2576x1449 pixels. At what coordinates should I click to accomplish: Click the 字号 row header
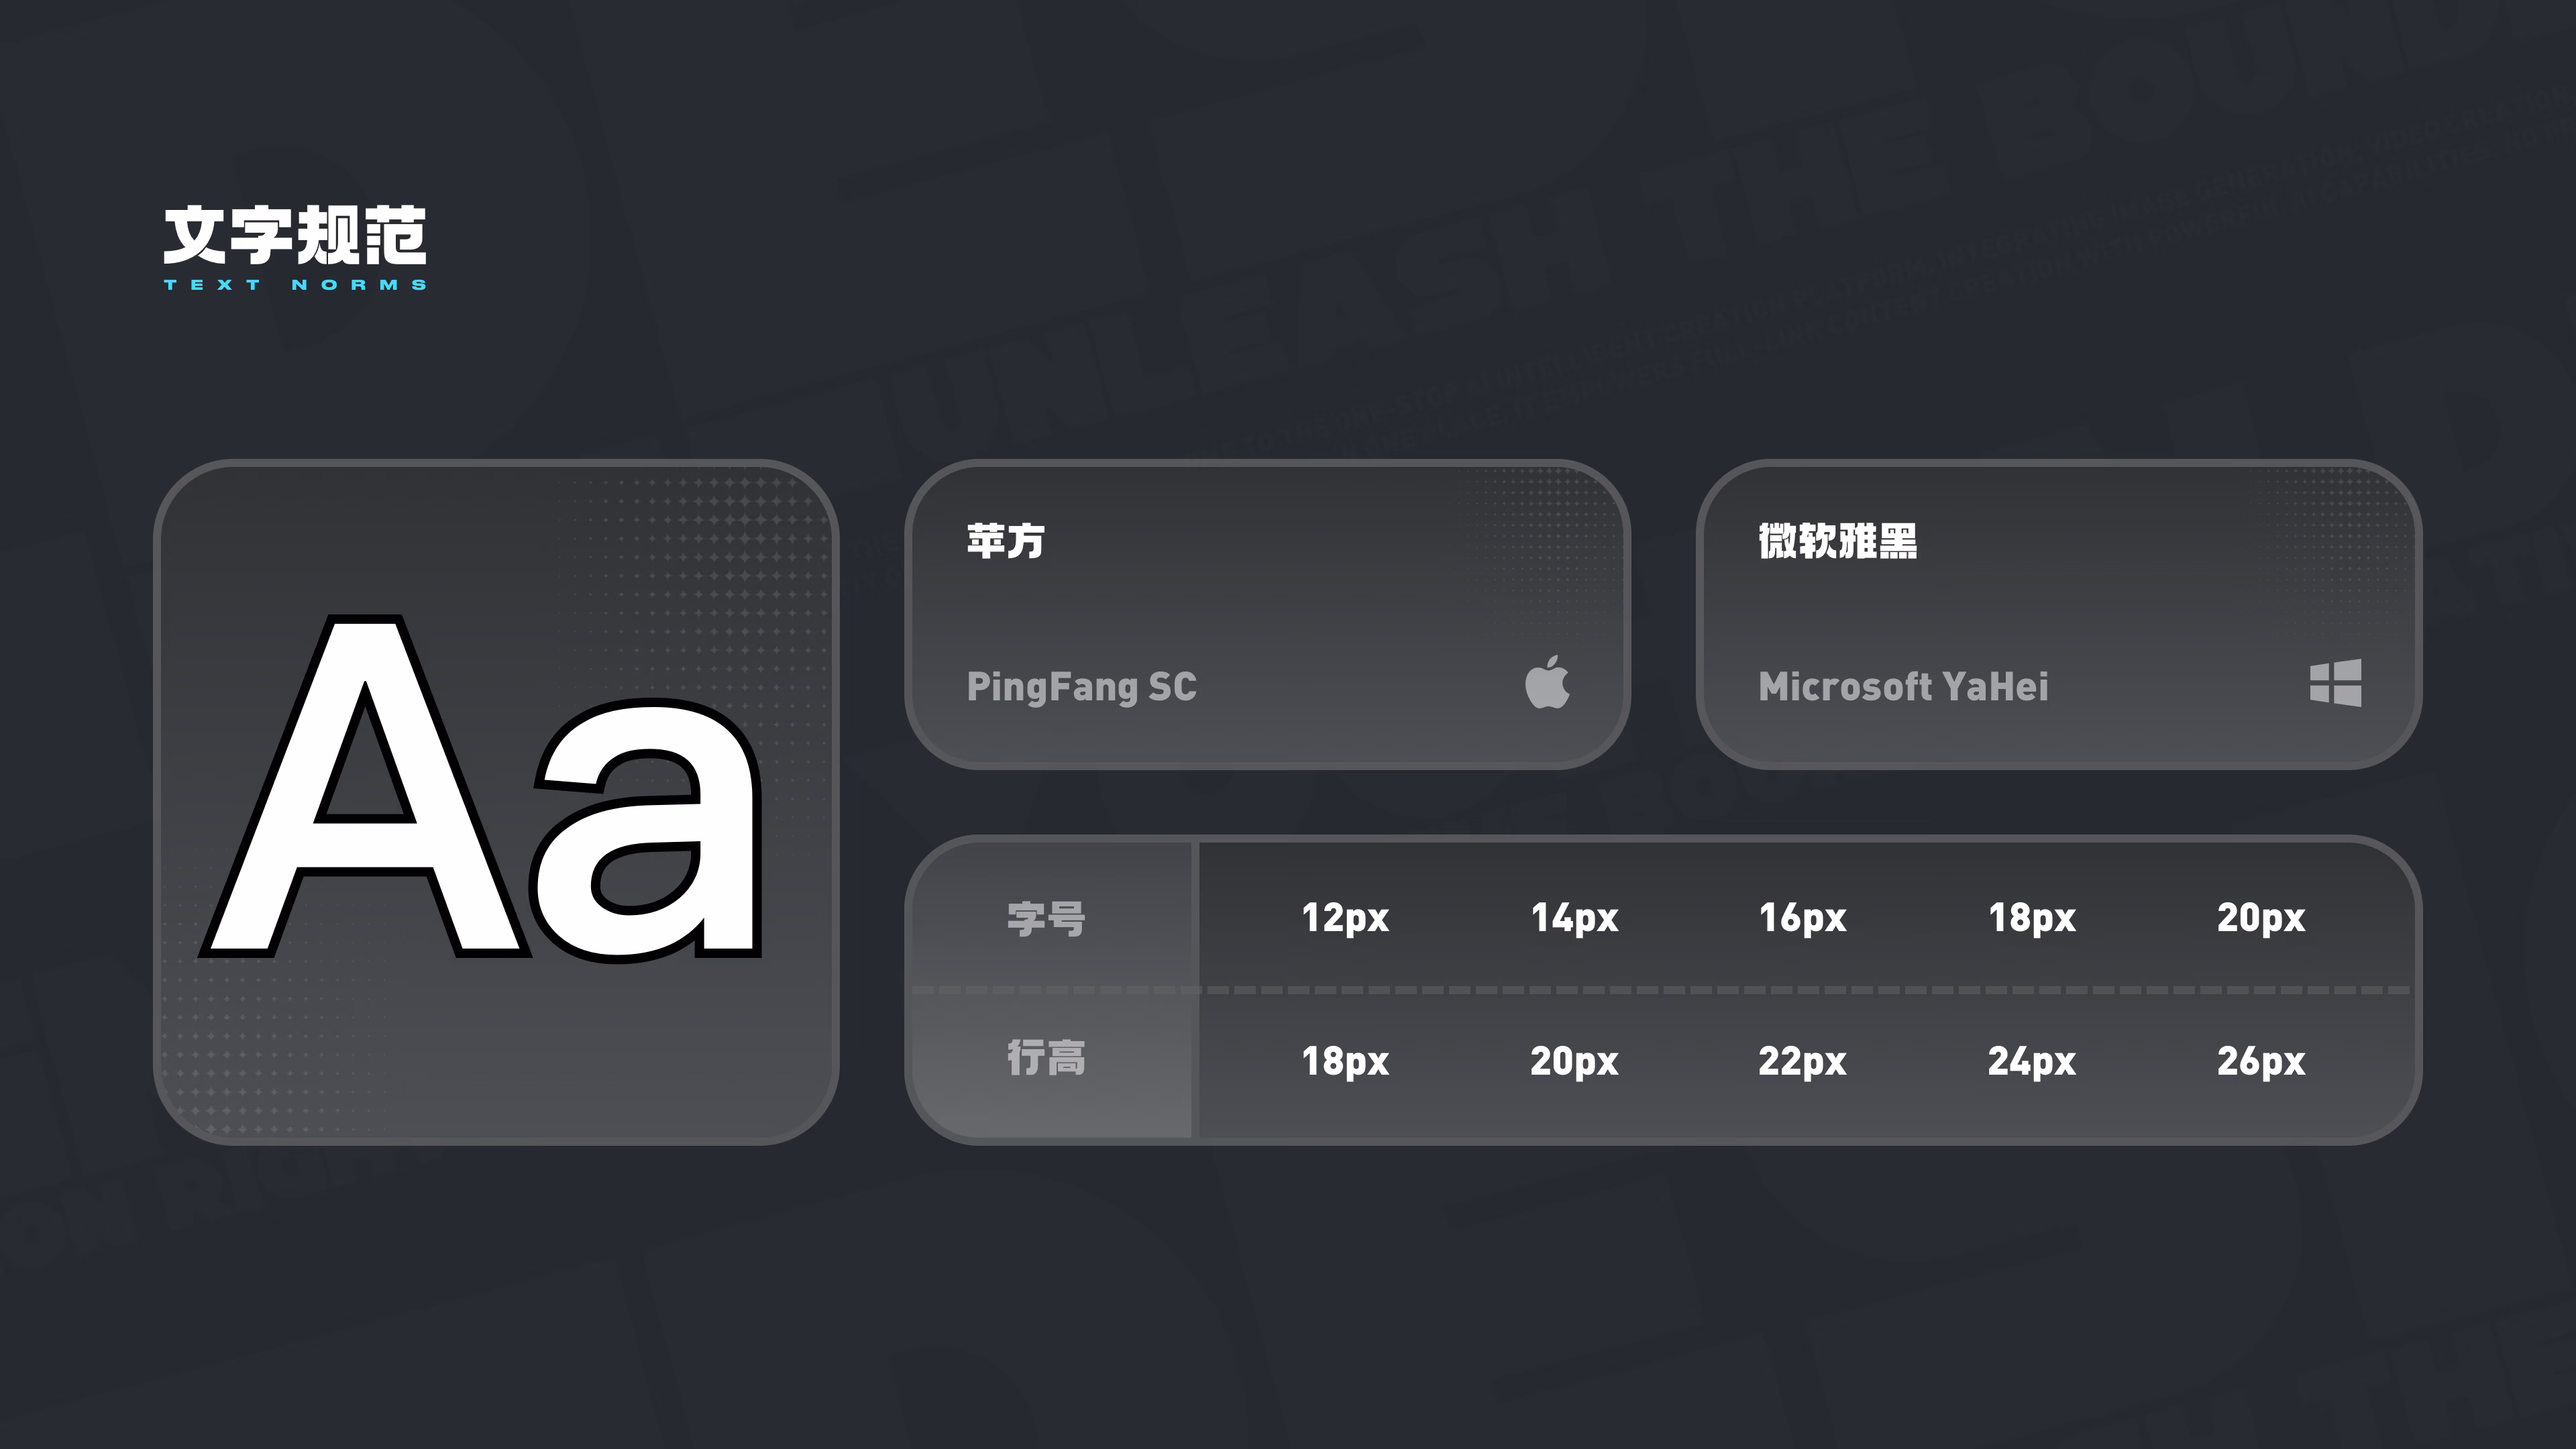tap(1046, 919)
